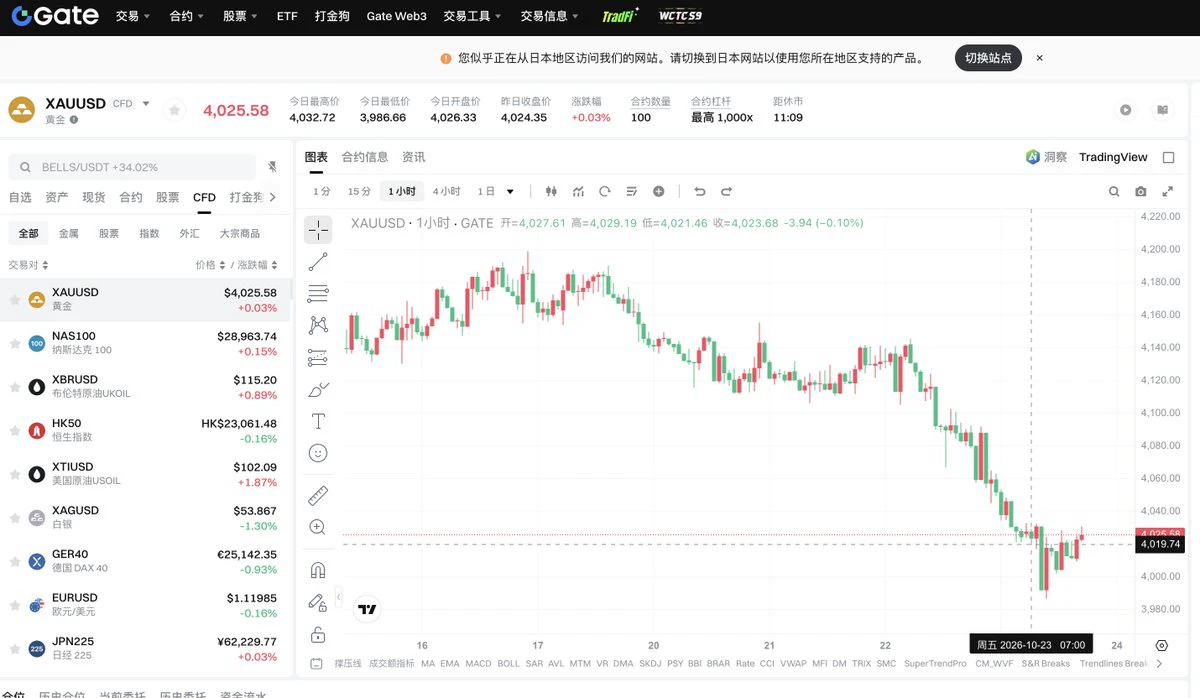This screenshot has width=1200, height=698.
Task: Select the crosshair cursor tool
Action: [318, 230]
